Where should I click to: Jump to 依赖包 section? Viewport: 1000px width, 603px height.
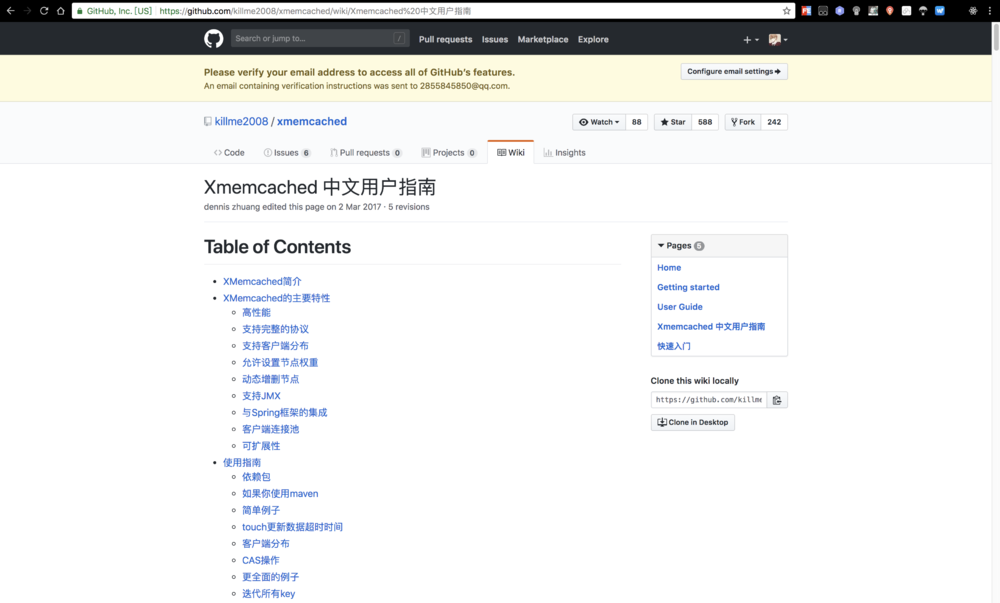256,477
